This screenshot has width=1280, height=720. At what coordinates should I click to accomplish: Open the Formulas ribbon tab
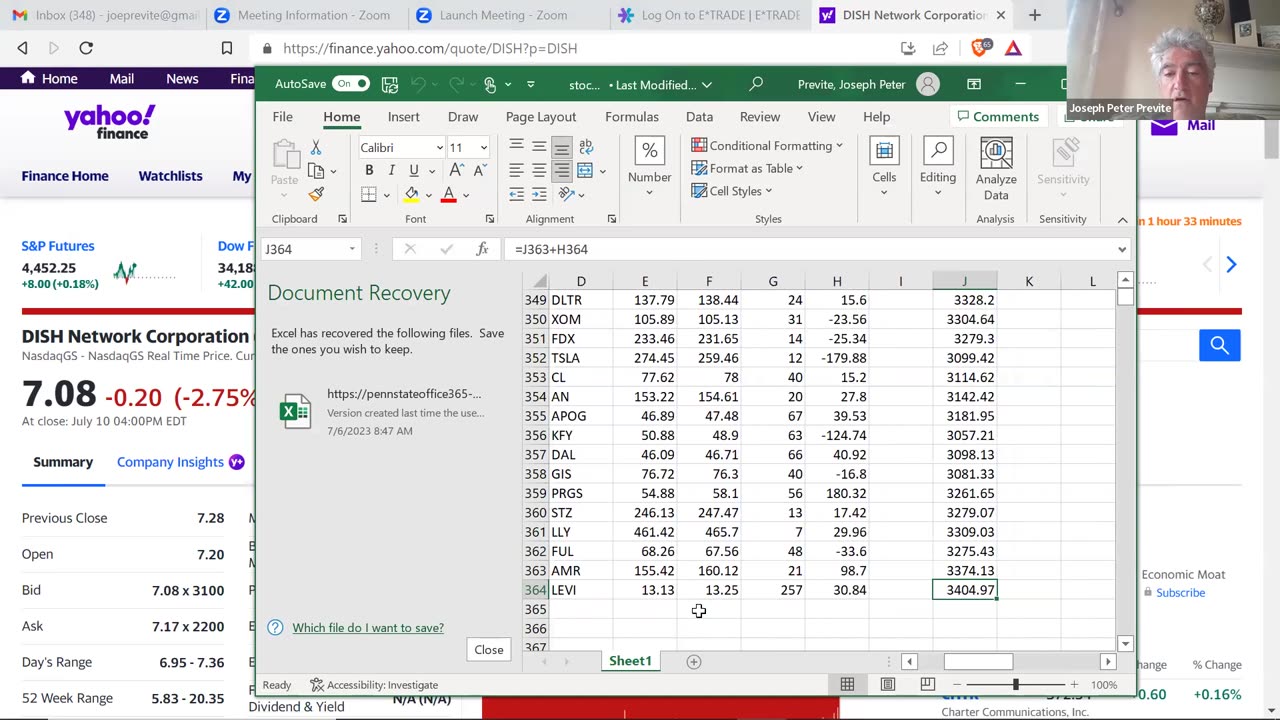[x=632, y=117]
